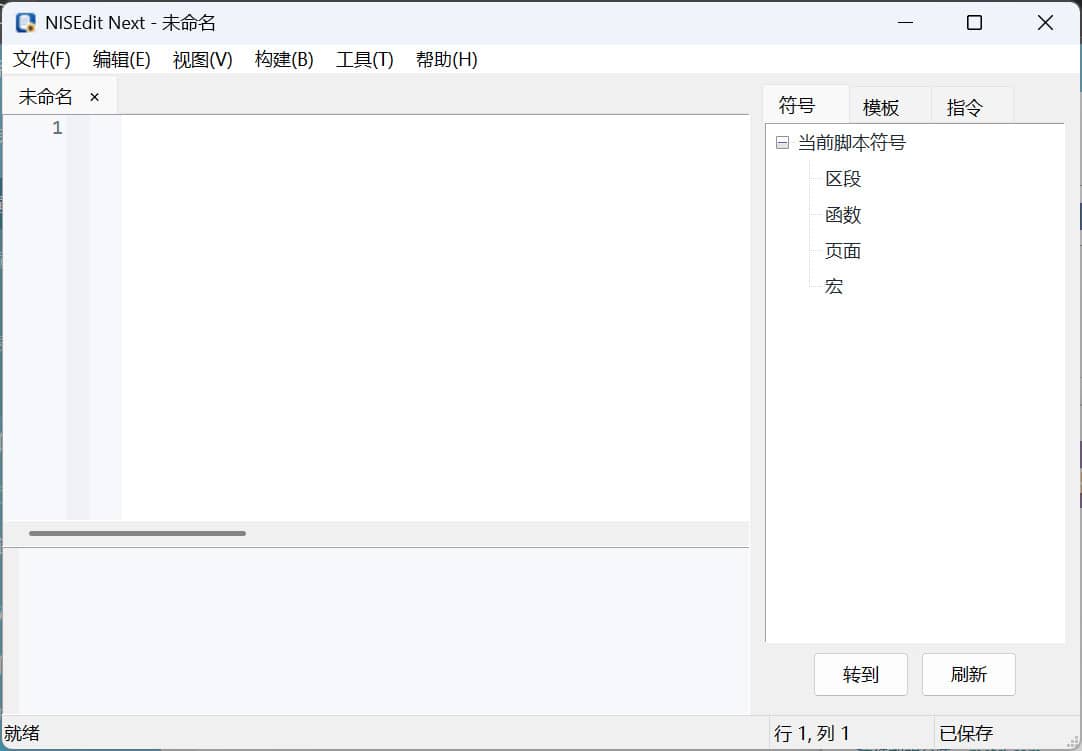This screenshot has width=1082, height=751.
Task: Select the 当前脚本符号 tree root
Action: pyautogui.click(x=852, y=143)
